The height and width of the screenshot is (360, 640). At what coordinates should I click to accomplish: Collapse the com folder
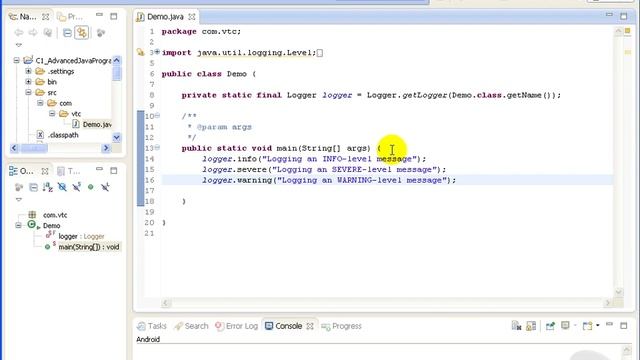pyautogui.click(x=40, y=103)
